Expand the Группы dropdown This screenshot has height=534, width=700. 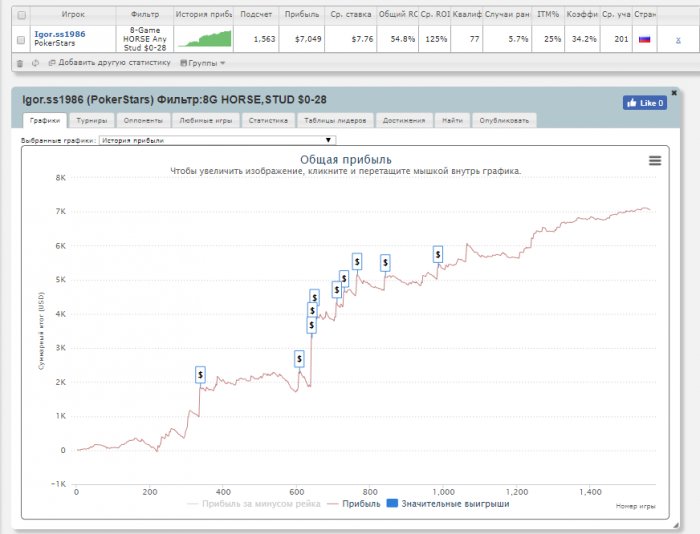pyautogui.click(x=203, y=63)
